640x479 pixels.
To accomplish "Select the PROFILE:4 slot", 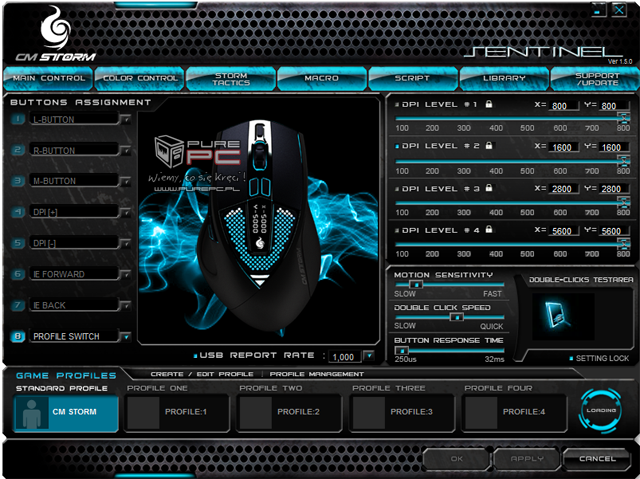I will (x=514, y=413).
